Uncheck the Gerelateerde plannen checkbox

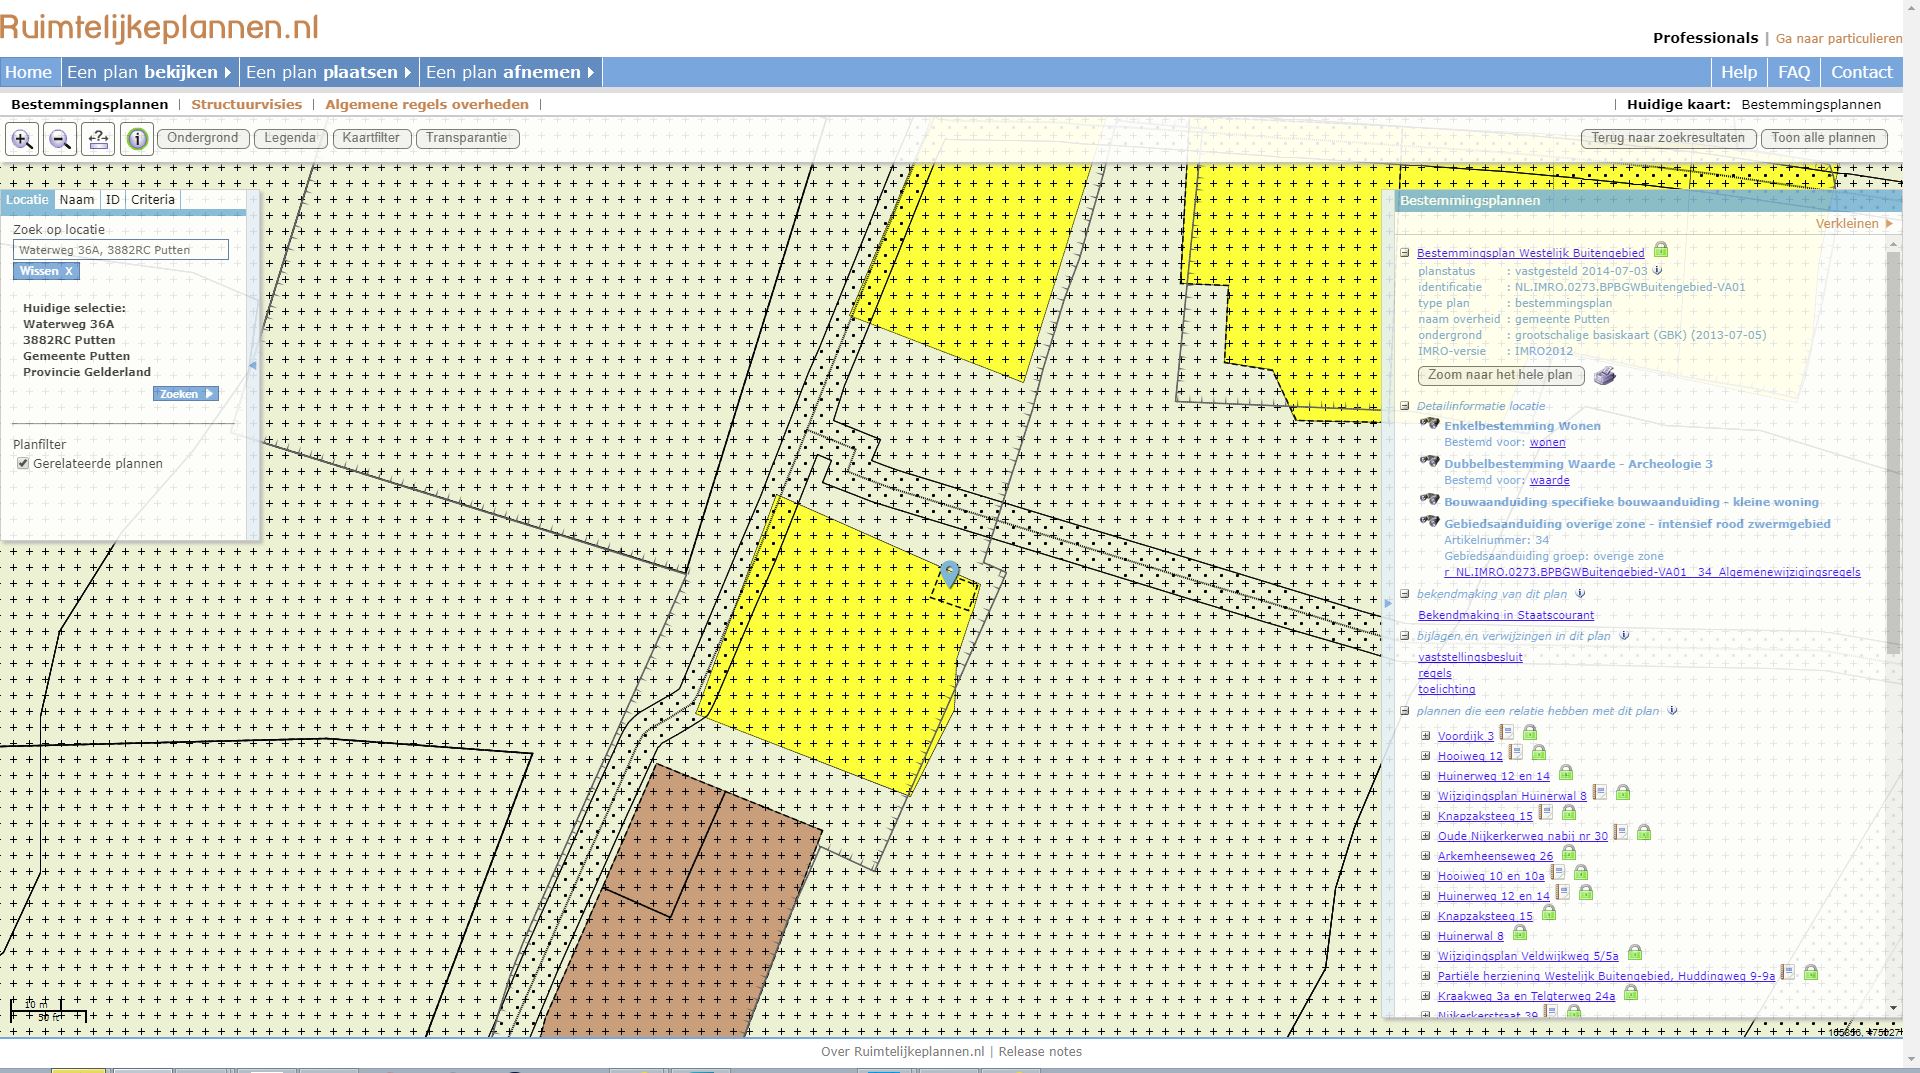23,463
